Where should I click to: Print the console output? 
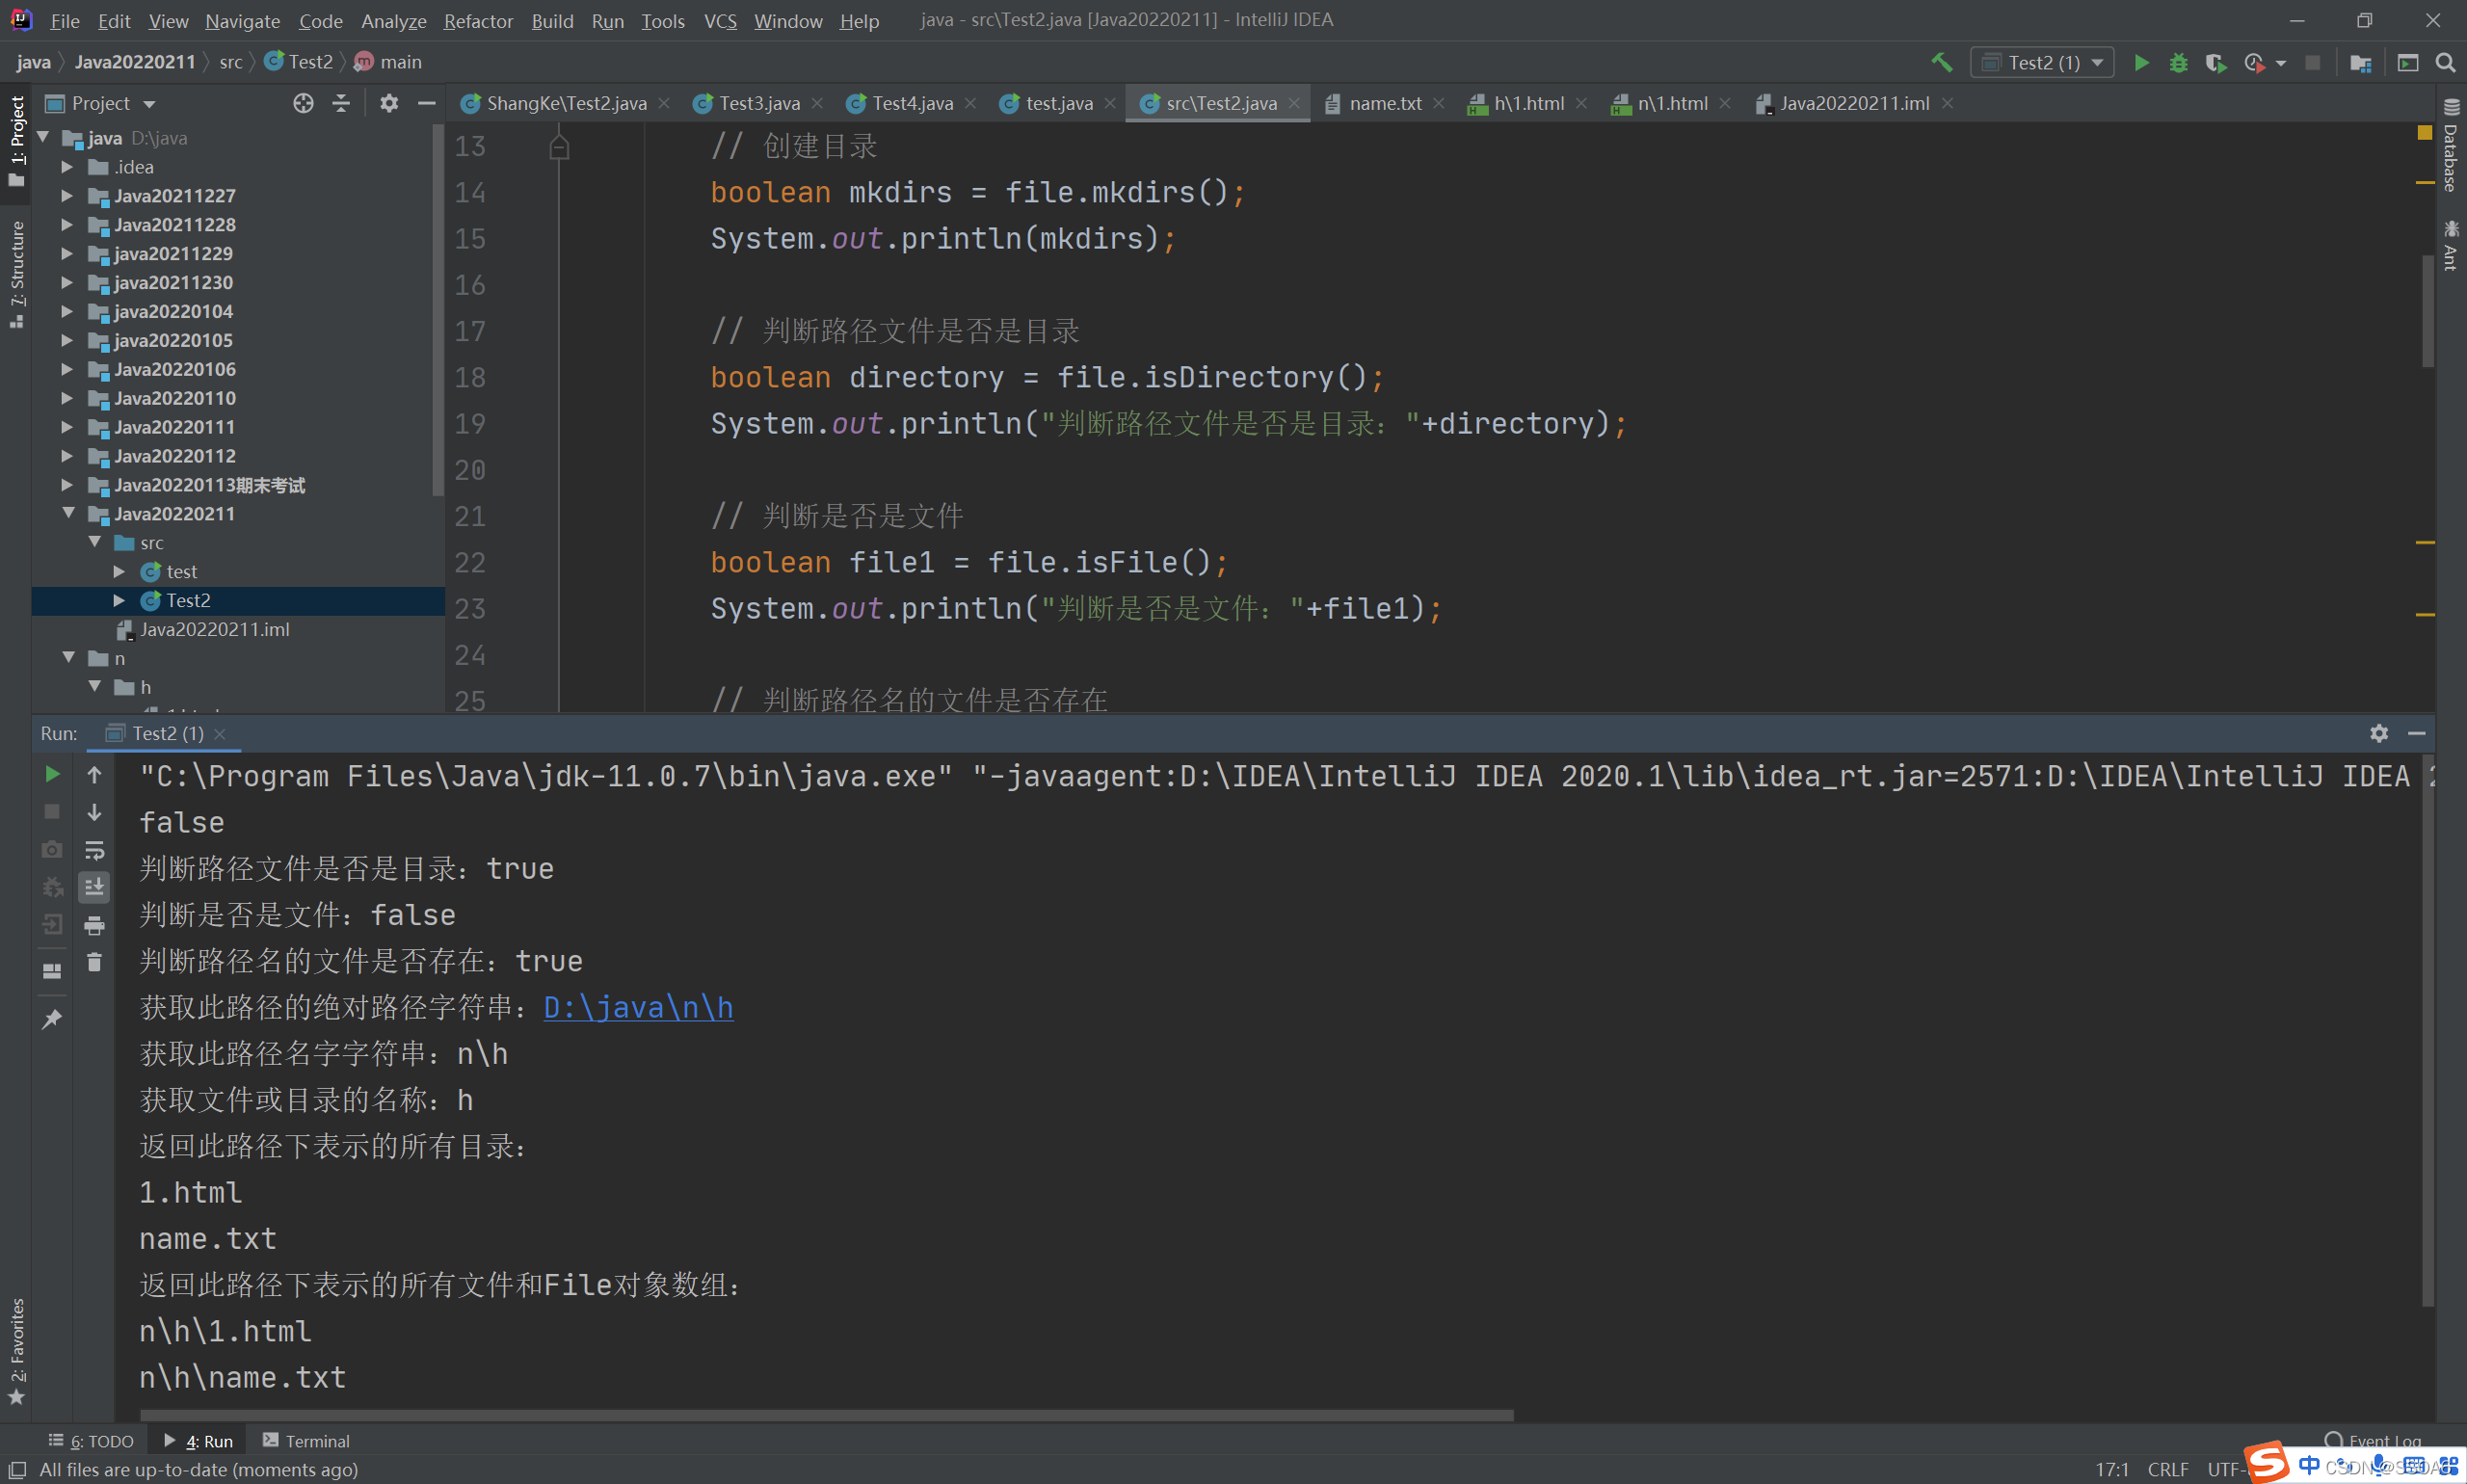pos(94,925)
